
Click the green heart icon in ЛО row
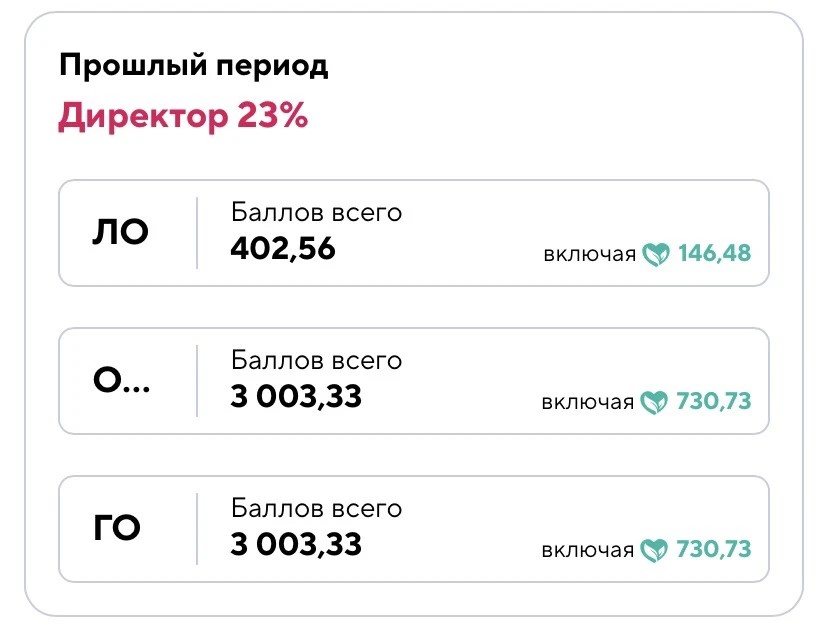point(656,254)
